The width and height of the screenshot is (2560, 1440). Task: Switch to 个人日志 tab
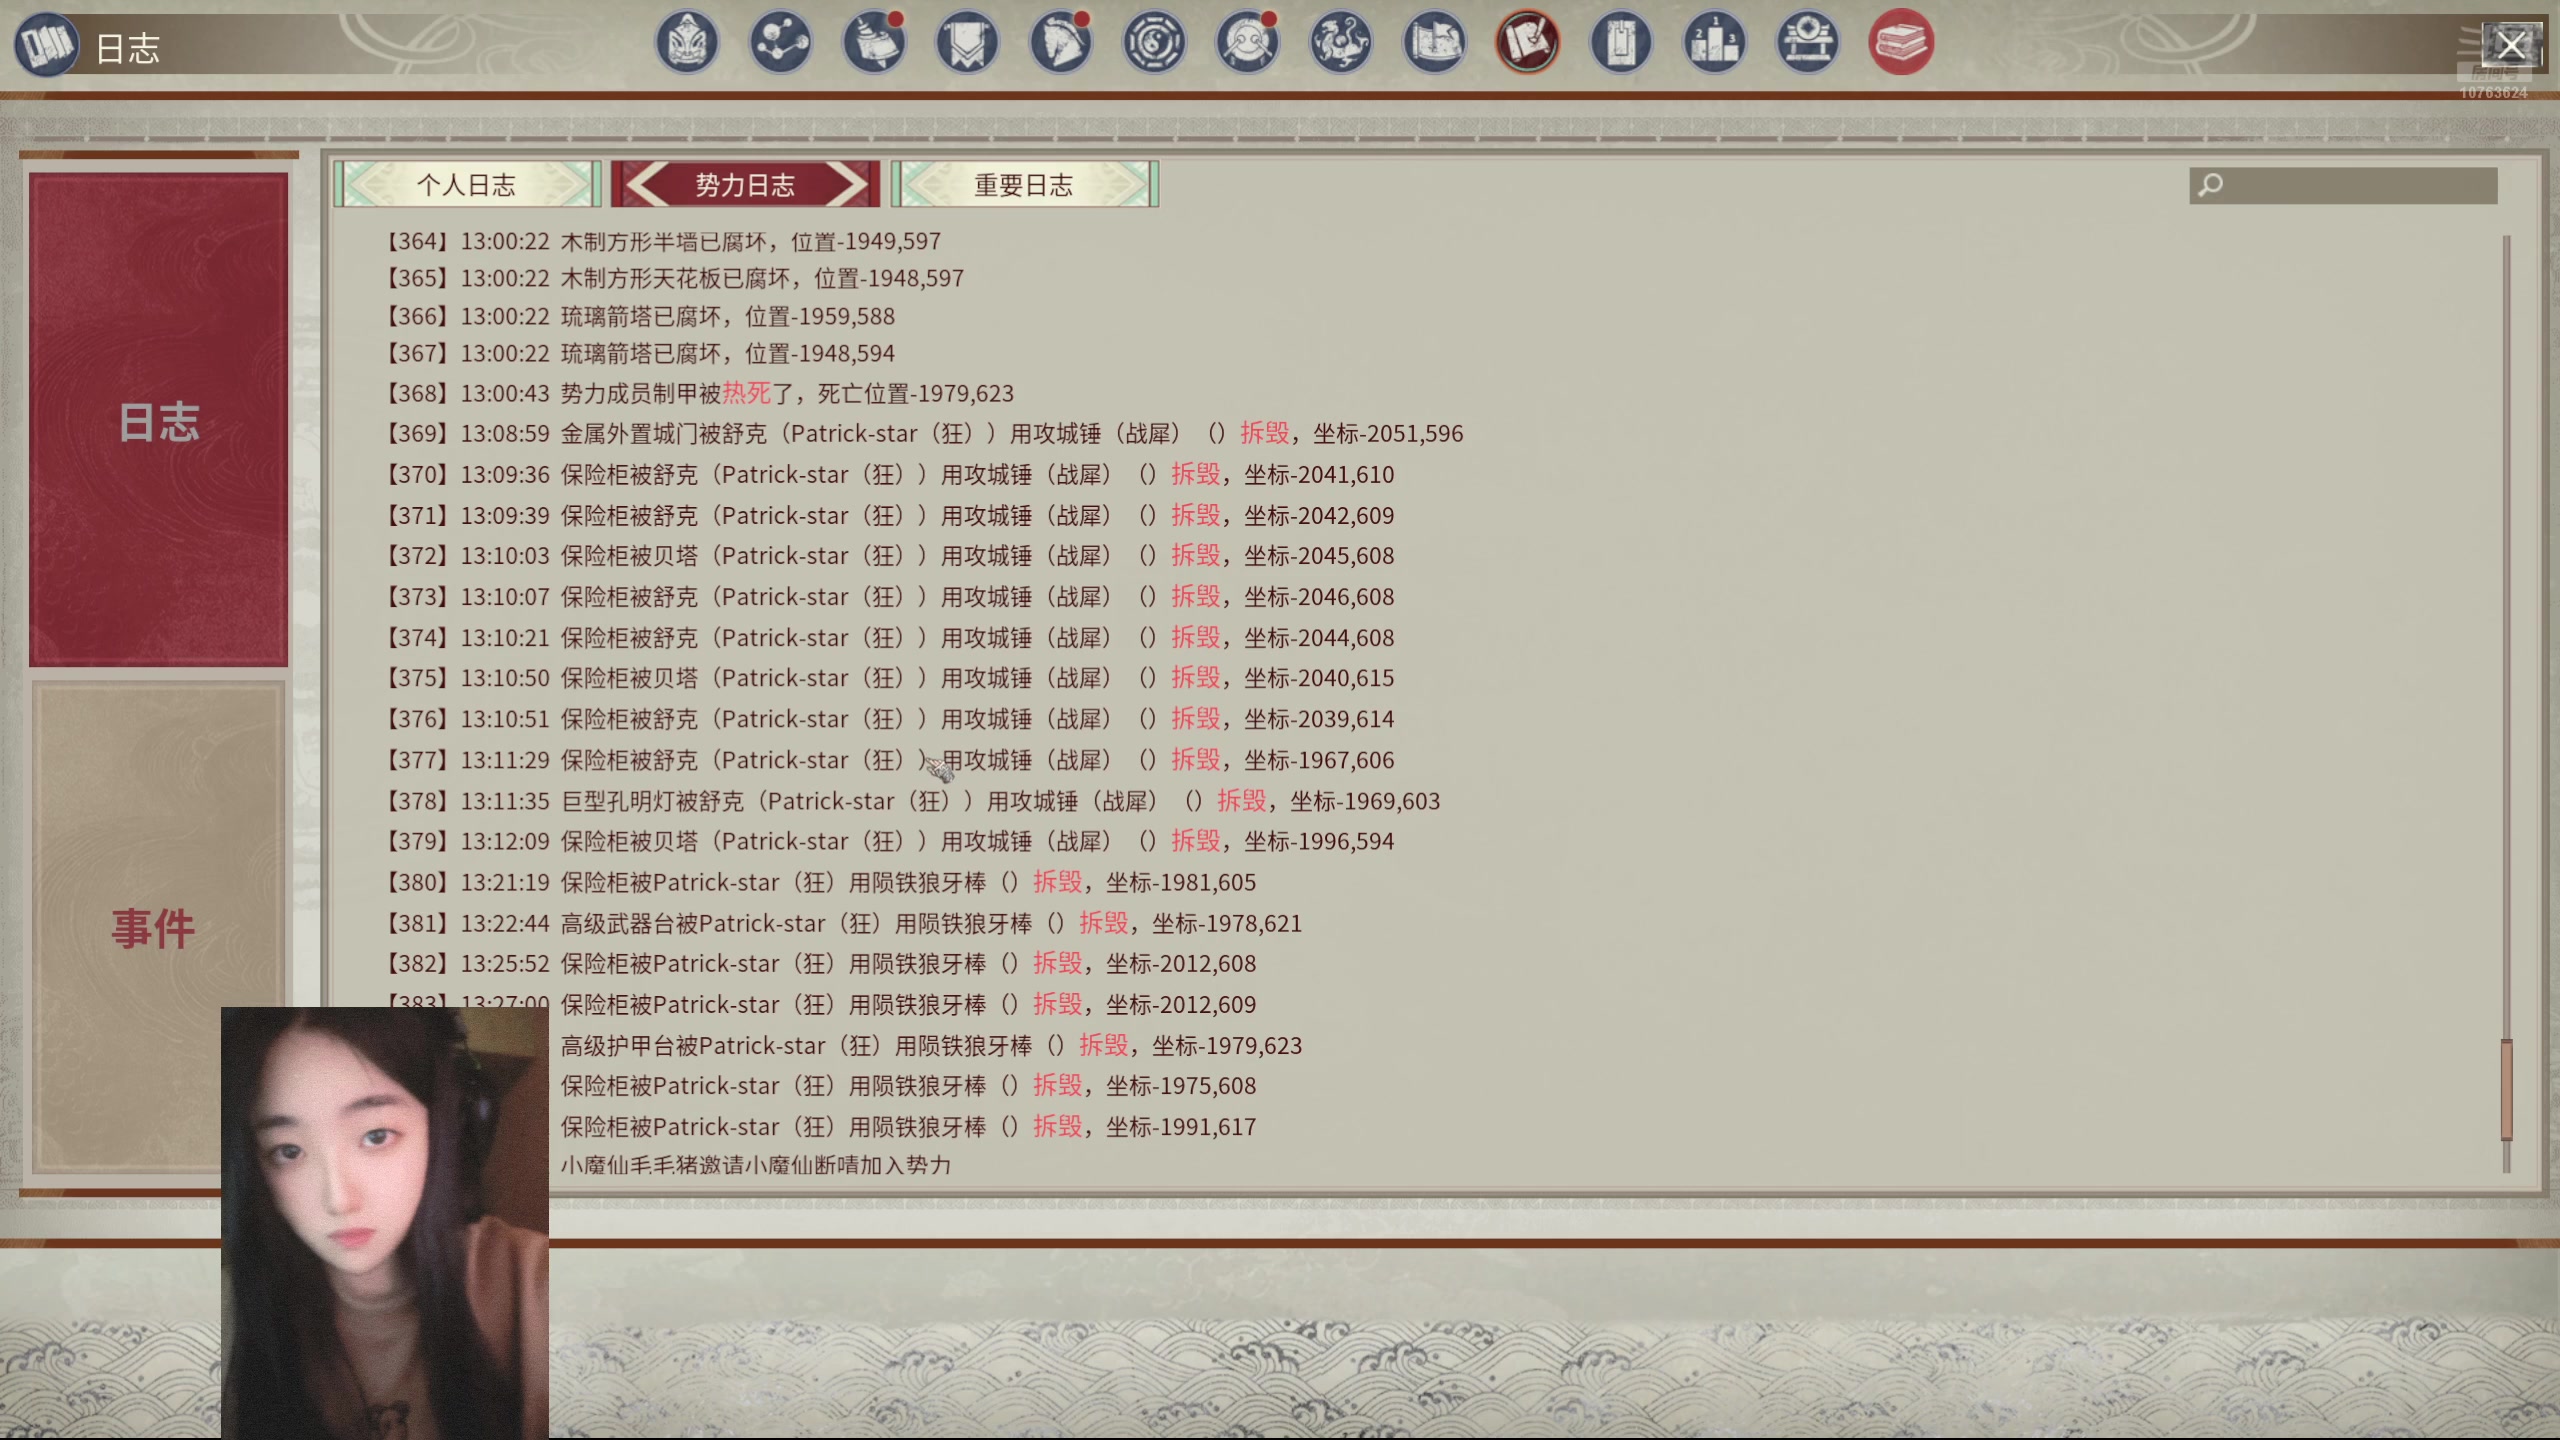coord(466,185)
